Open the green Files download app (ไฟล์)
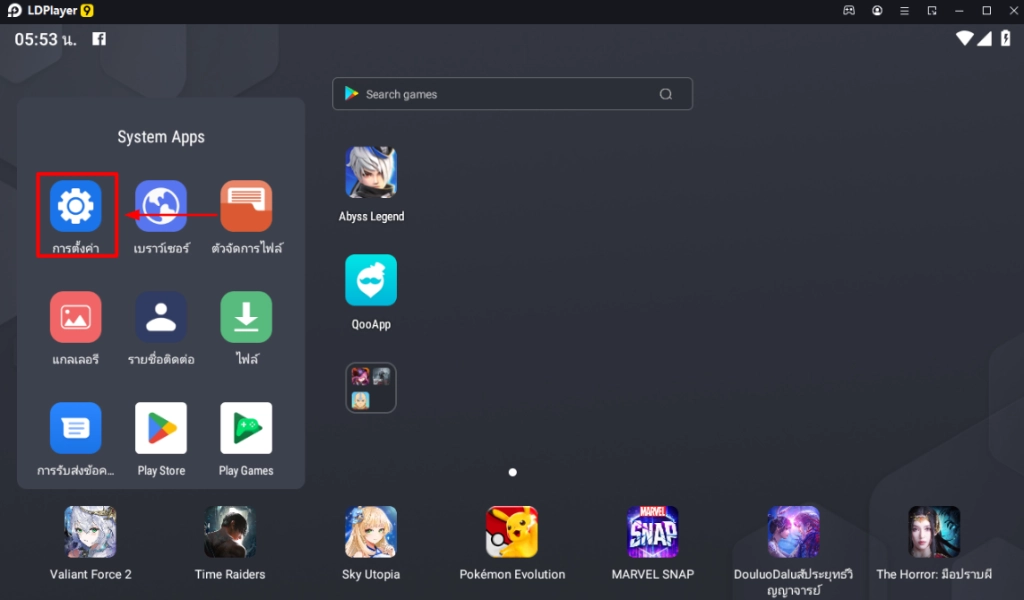Viewport: 1024px width, 600px height. click(x=246, y=317)
